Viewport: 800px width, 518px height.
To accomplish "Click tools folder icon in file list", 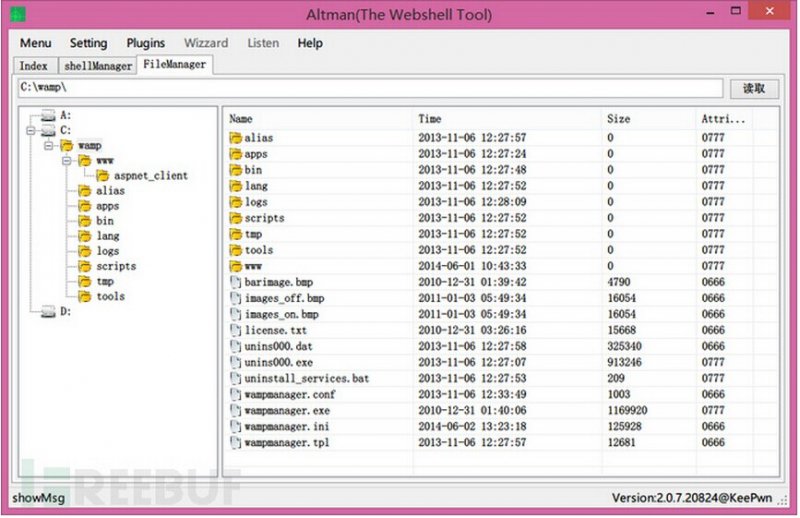I will [236, 250].
